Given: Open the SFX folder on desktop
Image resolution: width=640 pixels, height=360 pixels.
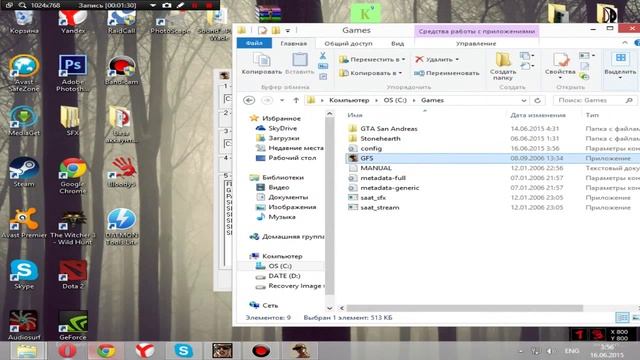Looking at the screenshot, I should [x=72, y=120].
